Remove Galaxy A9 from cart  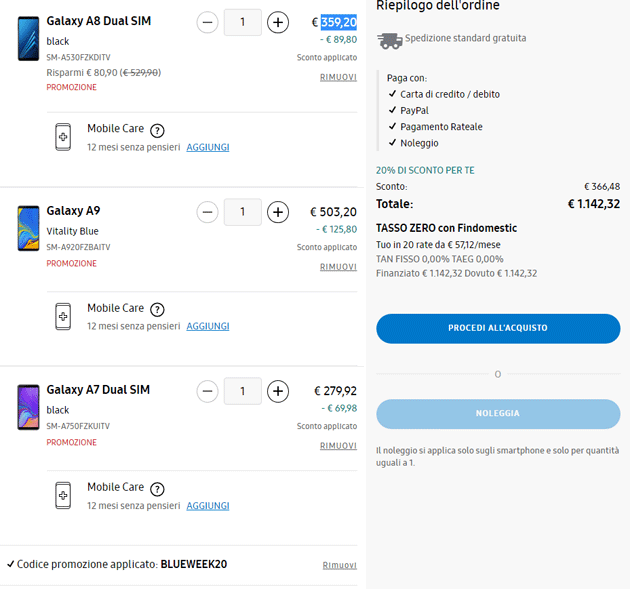point(338,267)
